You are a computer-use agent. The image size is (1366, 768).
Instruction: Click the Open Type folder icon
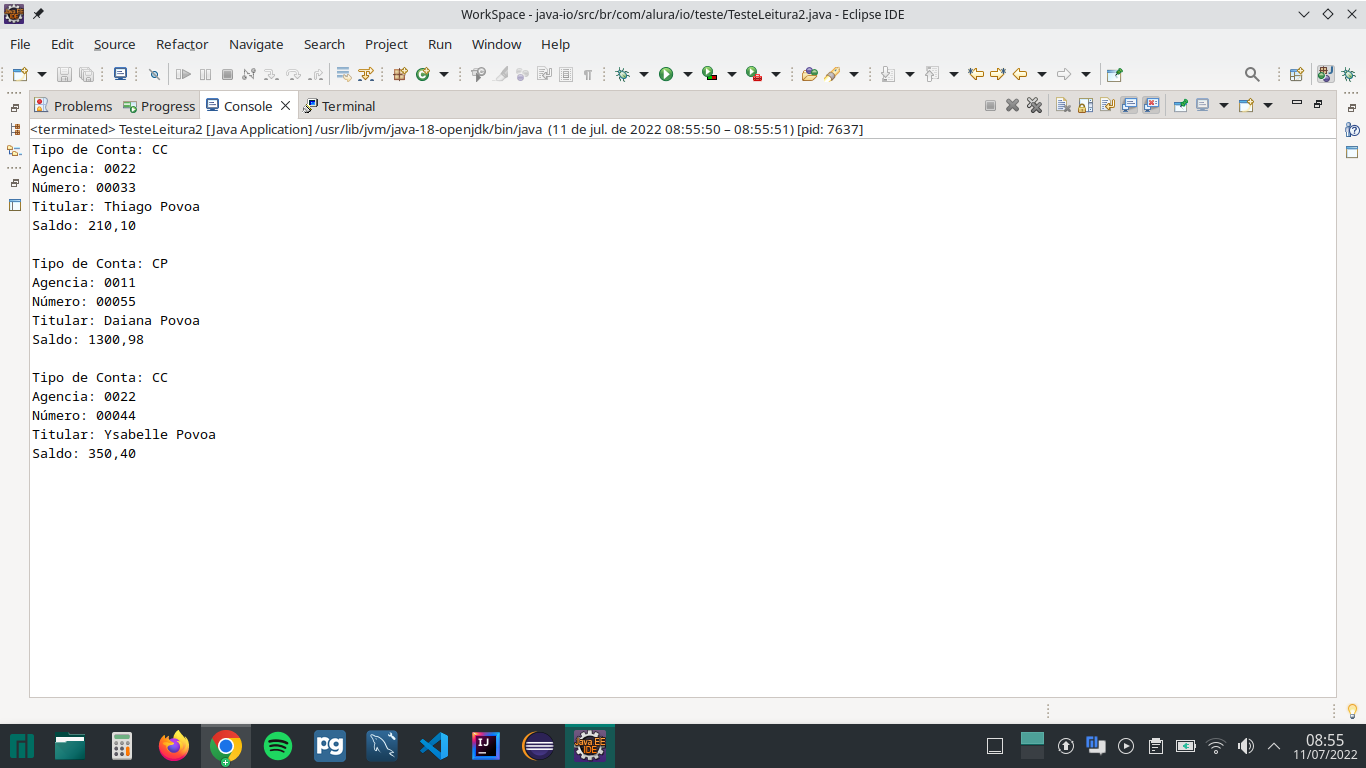[x=810, y=74]
